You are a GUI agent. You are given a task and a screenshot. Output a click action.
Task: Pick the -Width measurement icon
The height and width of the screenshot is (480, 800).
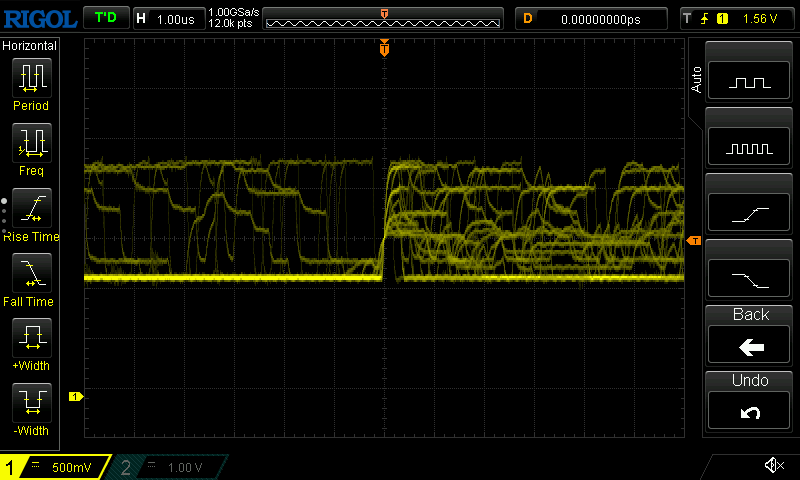point(31,408)
